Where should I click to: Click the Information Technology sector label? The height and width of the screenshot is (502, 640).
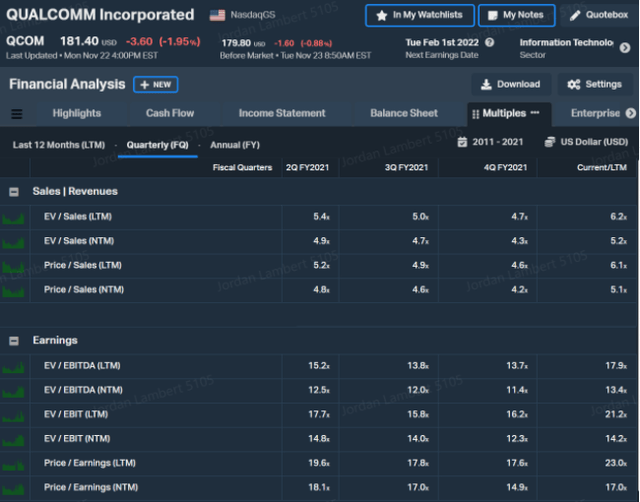point(566,42)
